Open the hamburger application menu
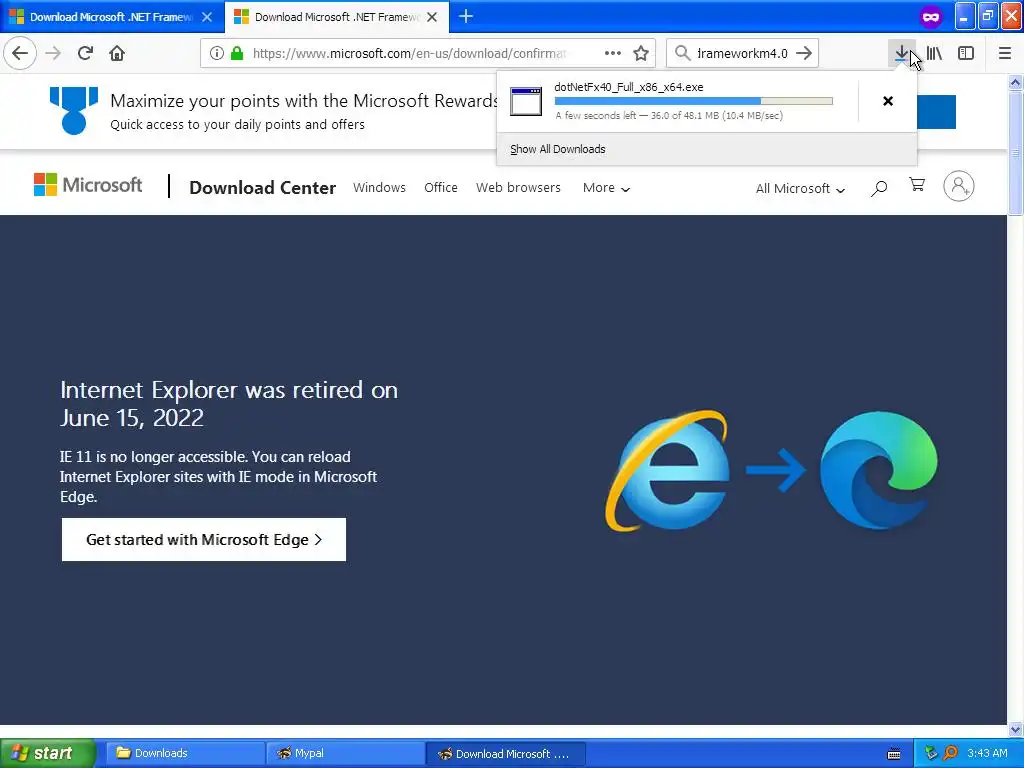The image size is (1024, 768). click(1005, 53)
